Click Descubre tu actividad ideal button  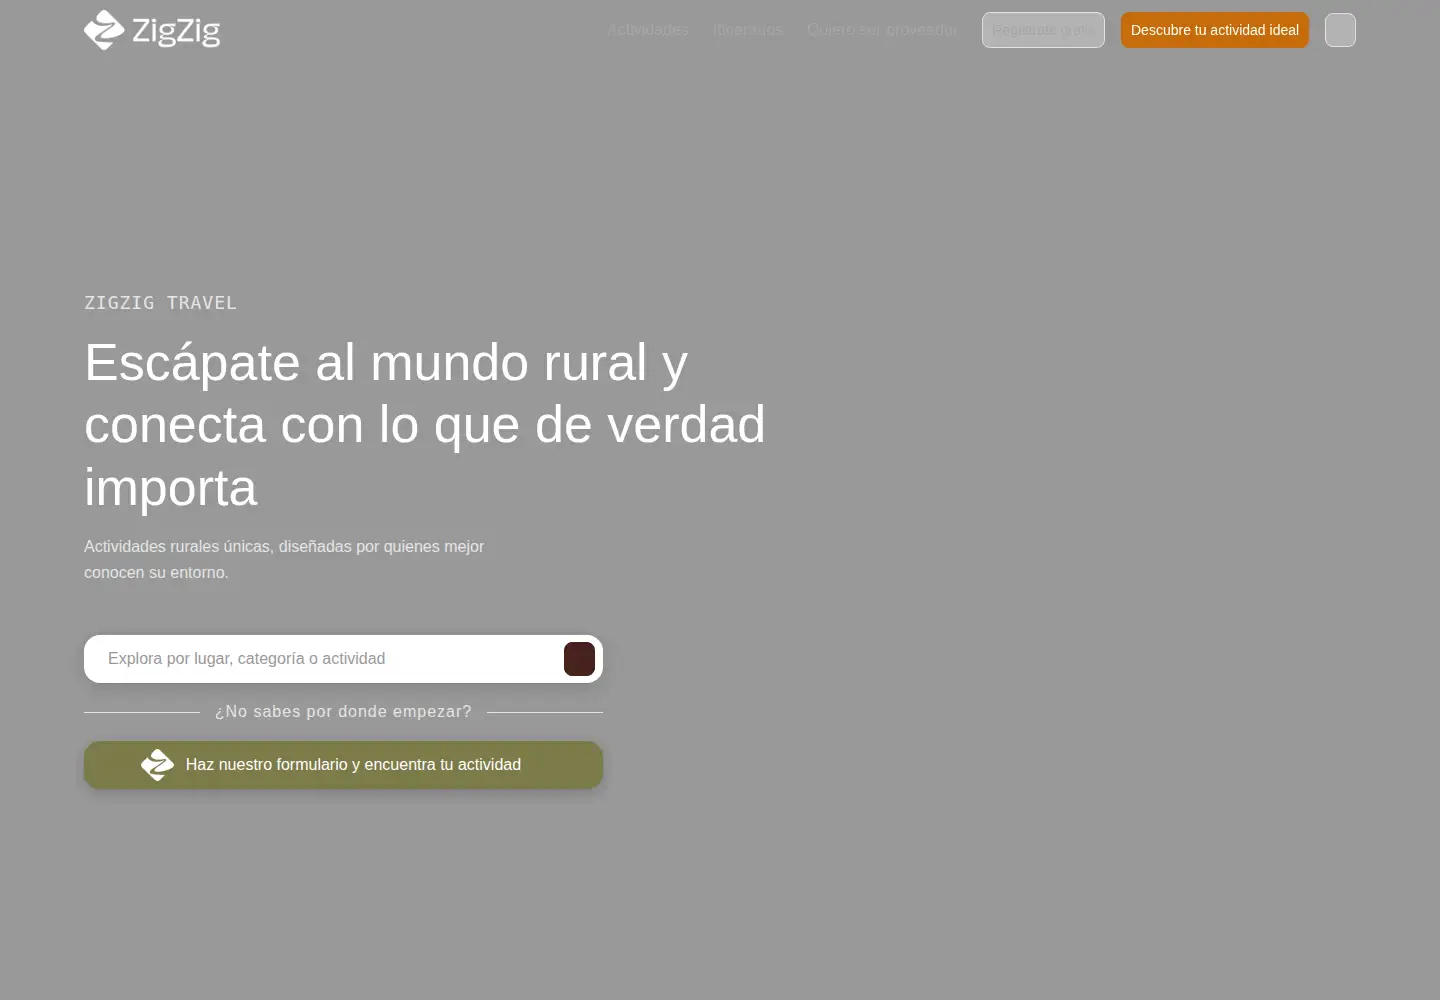tap(1215, 30)
